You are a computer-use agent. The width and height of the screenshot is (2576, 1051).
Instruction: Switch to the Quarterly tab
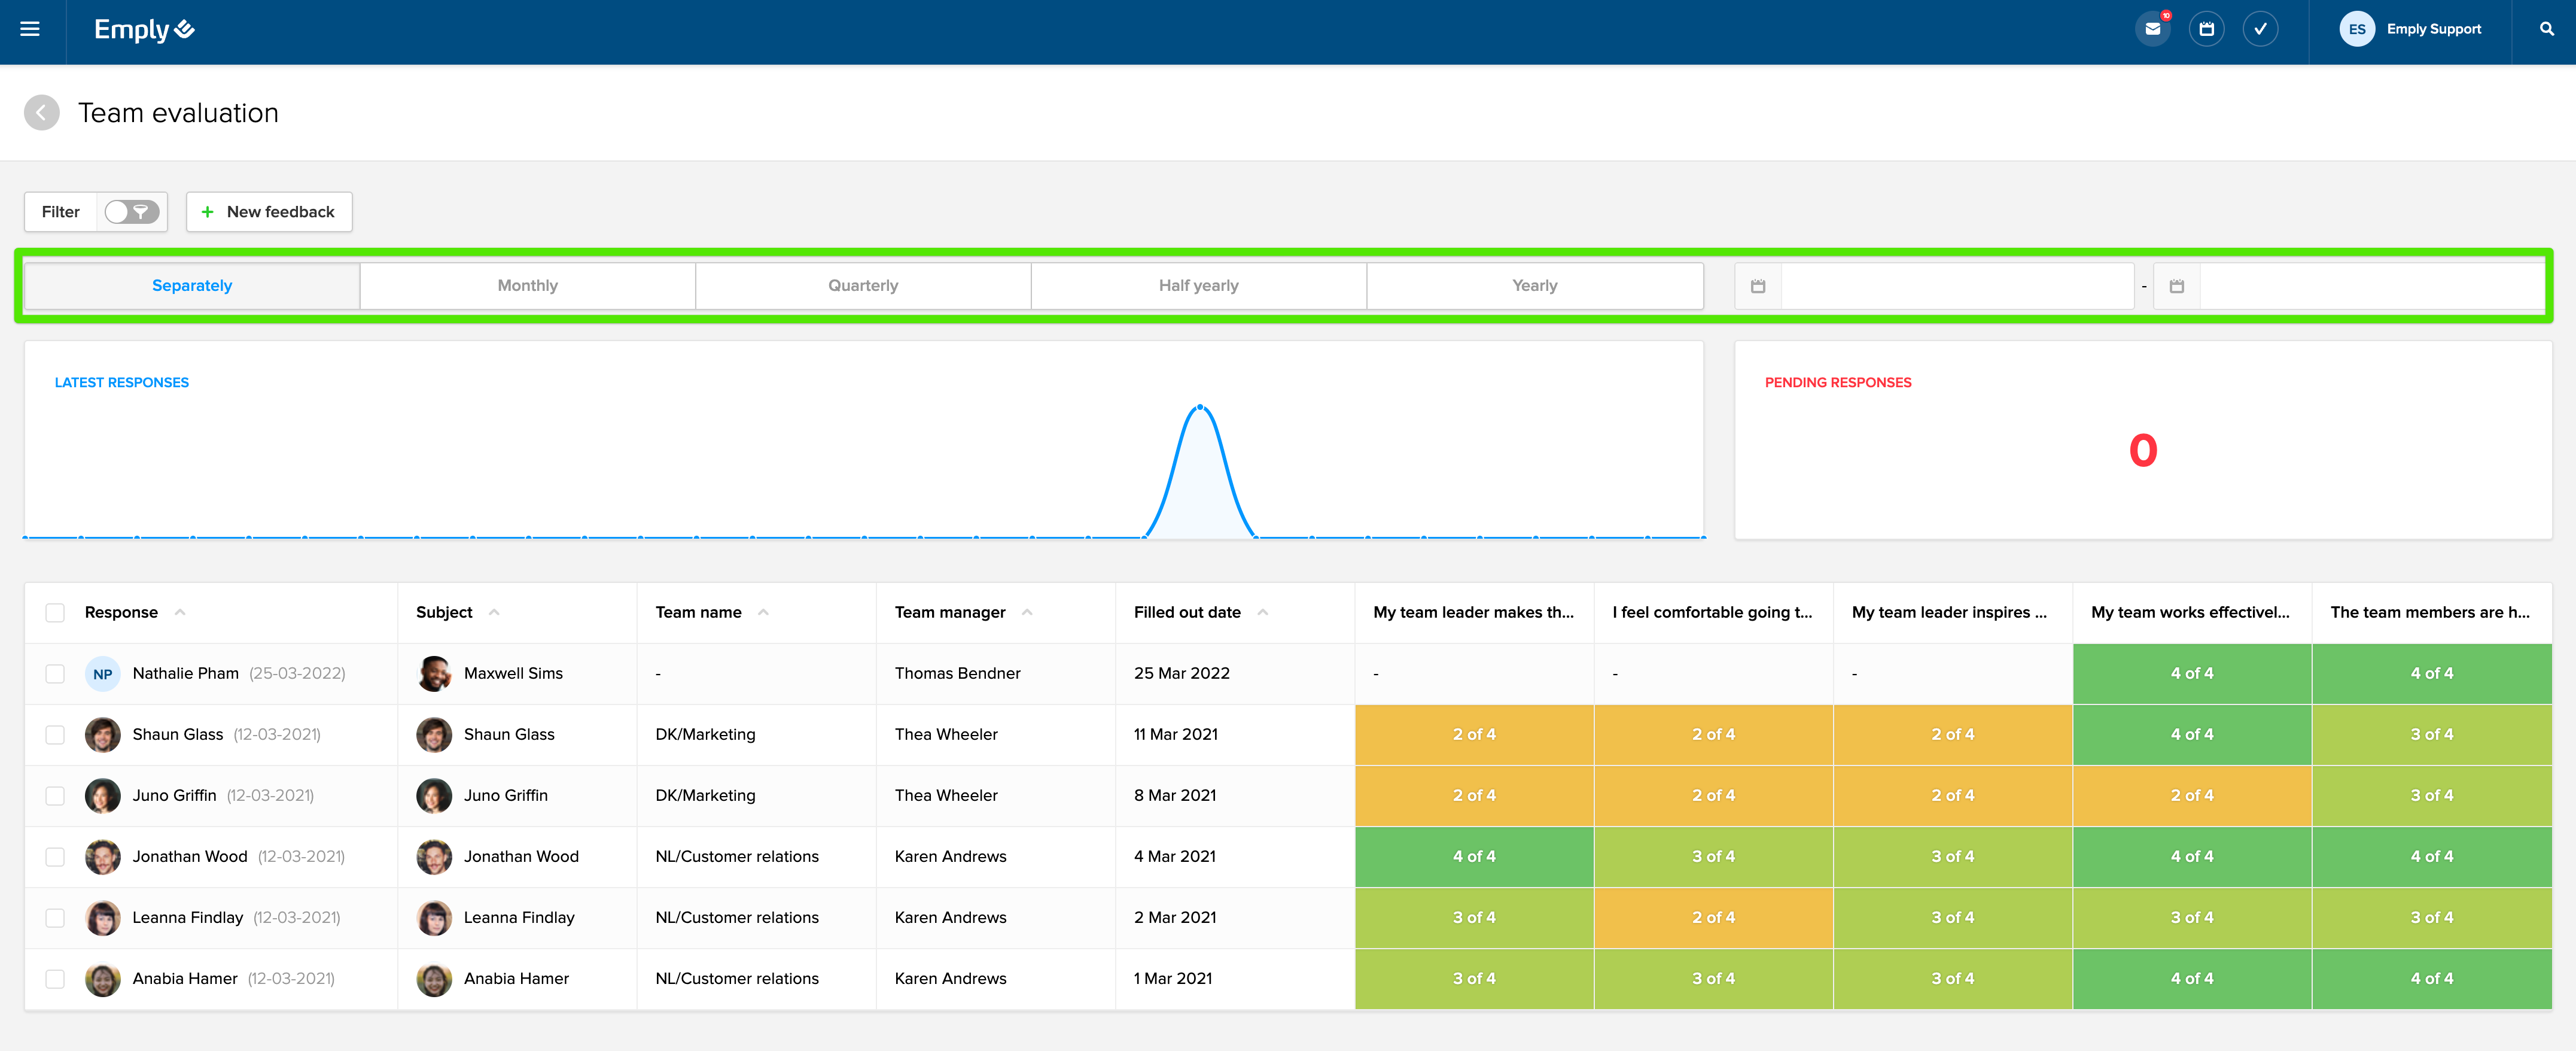coord(862,286)
